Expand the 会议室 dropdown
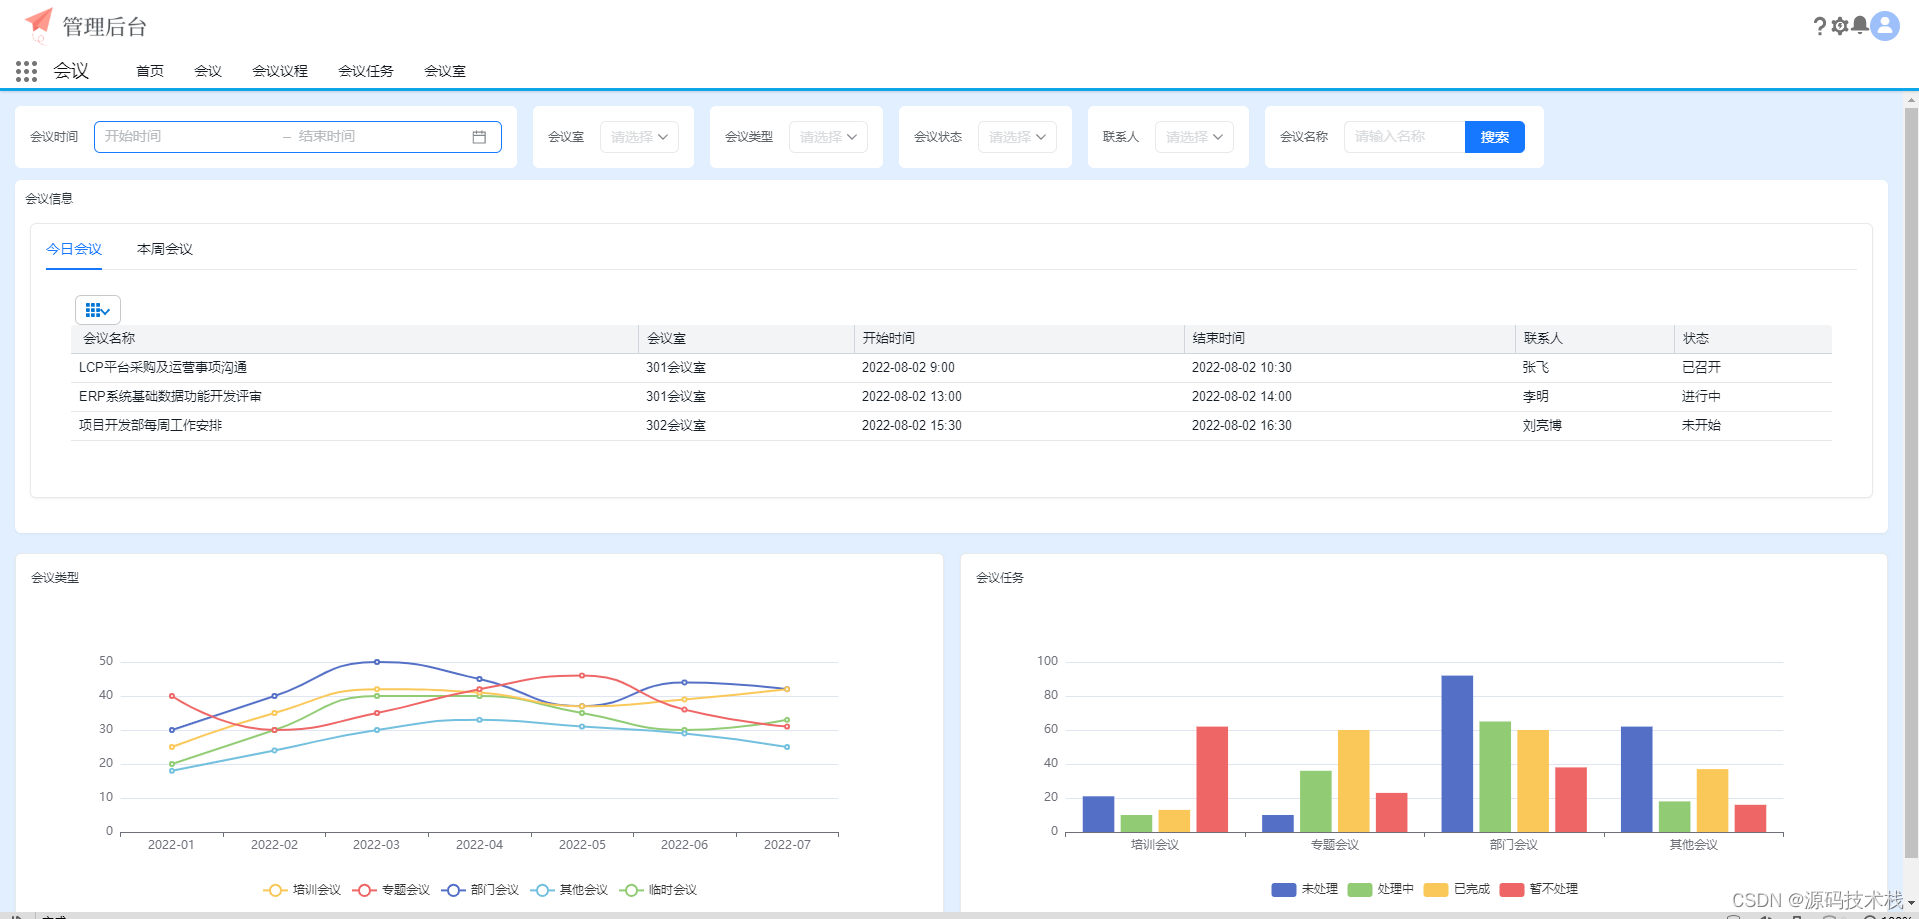The height and width of the screenshot is (919, 1919). coord(639,137)
